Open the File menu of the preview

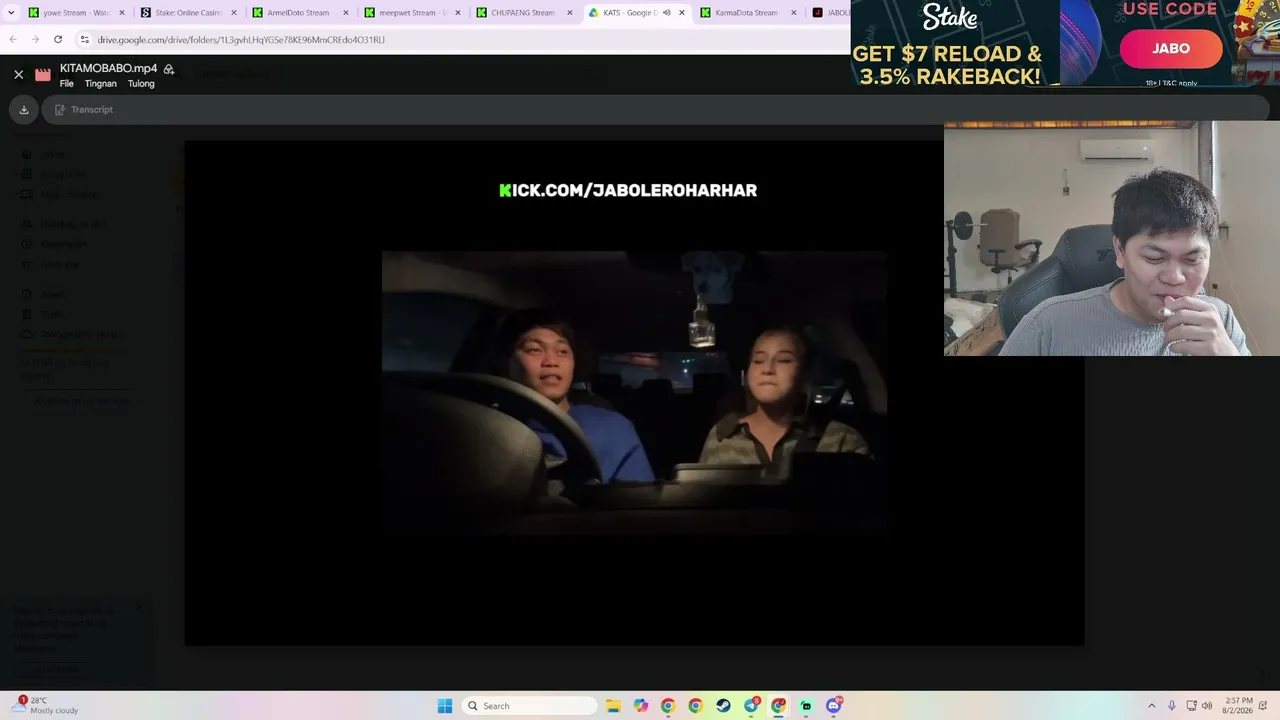[x=67, y=84]
